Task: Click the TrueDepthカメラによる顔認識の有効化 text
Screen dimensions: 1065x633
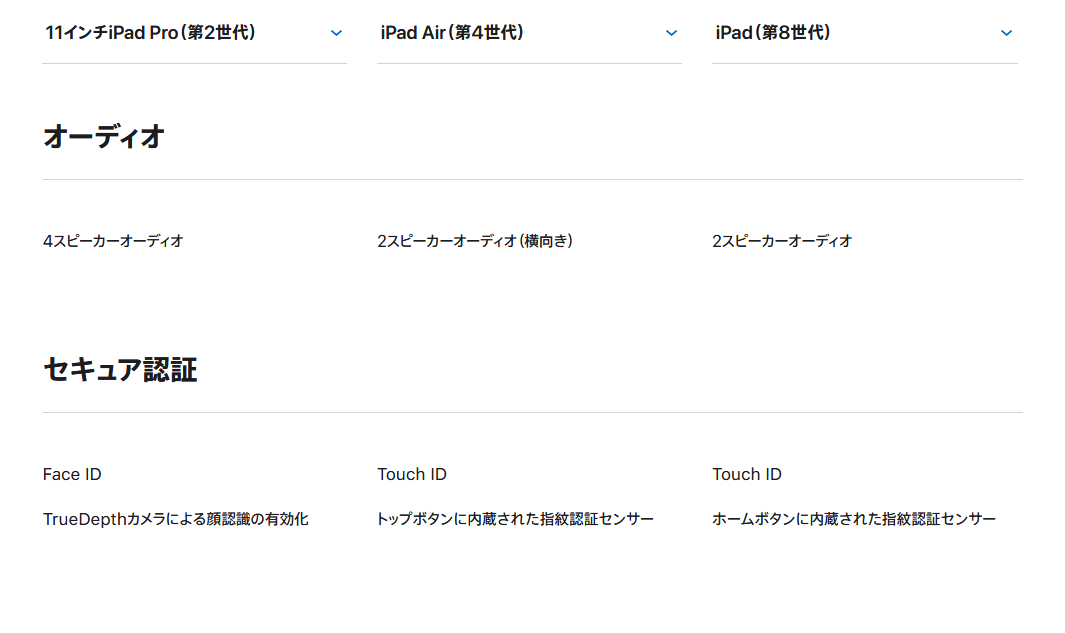Action: [176, 519]
